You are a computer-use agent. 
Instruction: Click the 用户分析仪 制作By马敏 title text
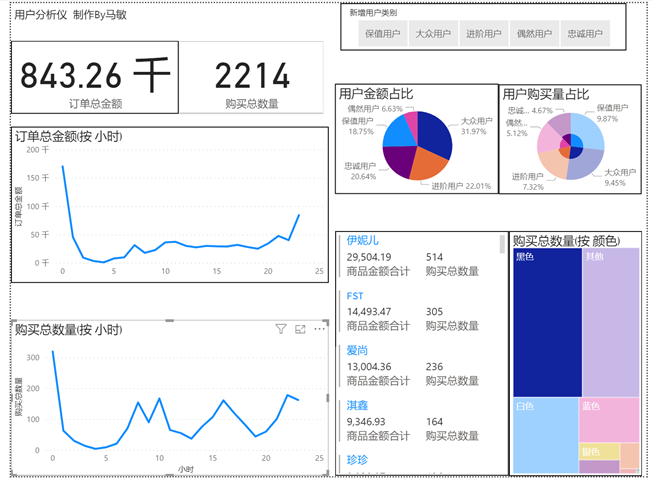70,15
